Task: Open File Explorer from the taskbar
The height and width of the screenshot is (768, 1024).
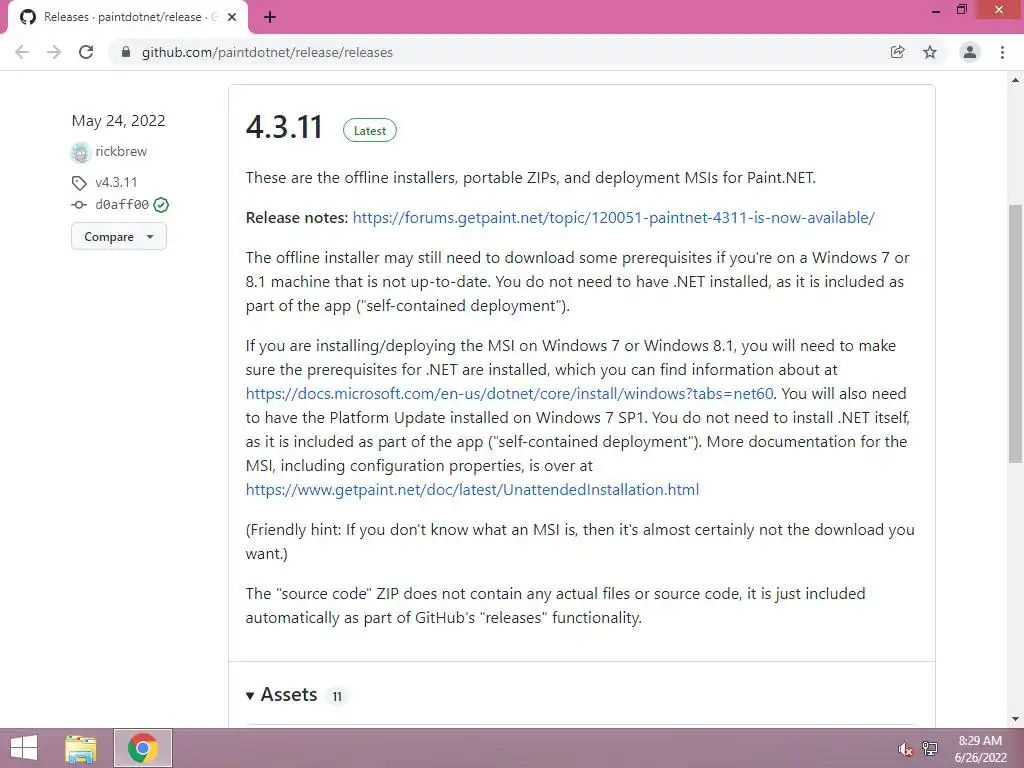Action: pos(81,748)
